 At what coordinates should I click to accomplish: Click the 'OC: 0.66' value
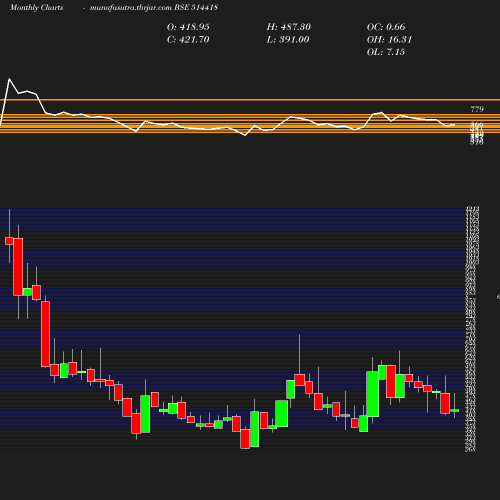[x=386, y=27]
